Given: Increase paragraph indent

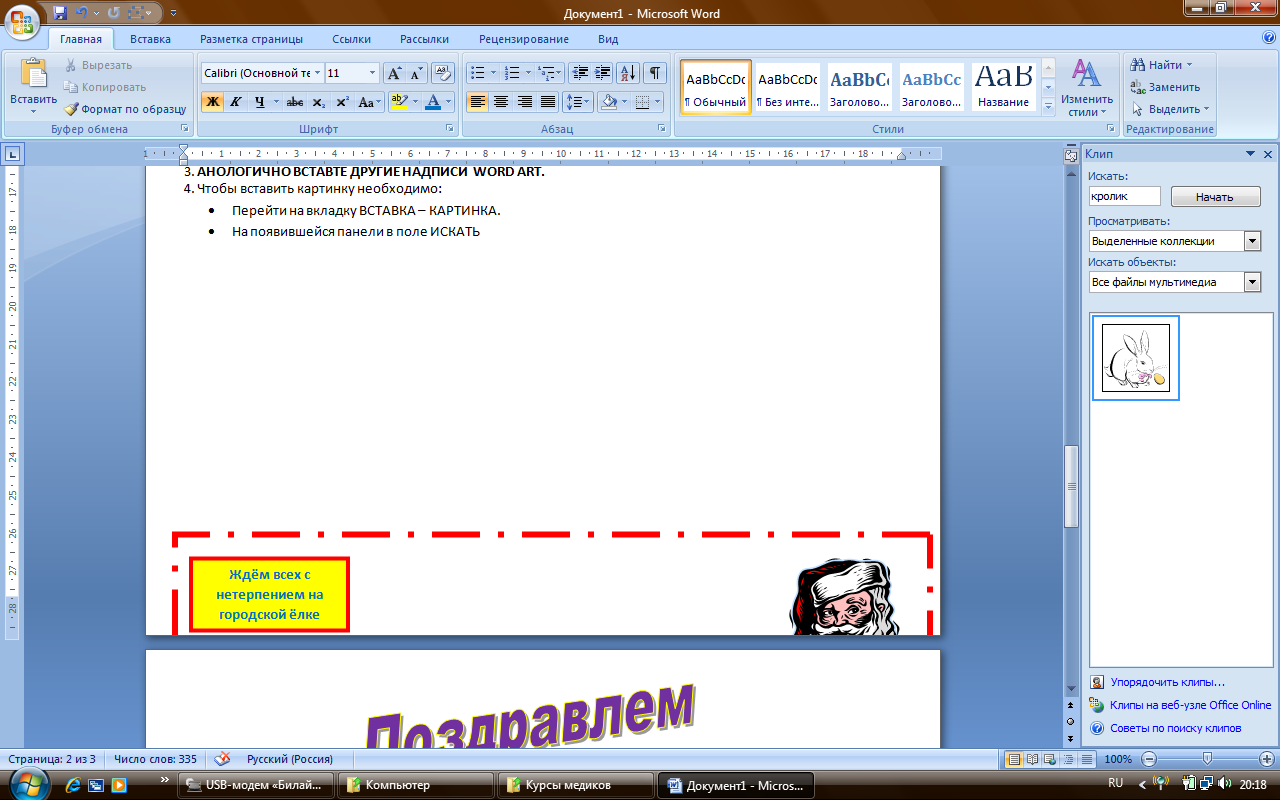Looking at the screenshot, I should (603, 73).
